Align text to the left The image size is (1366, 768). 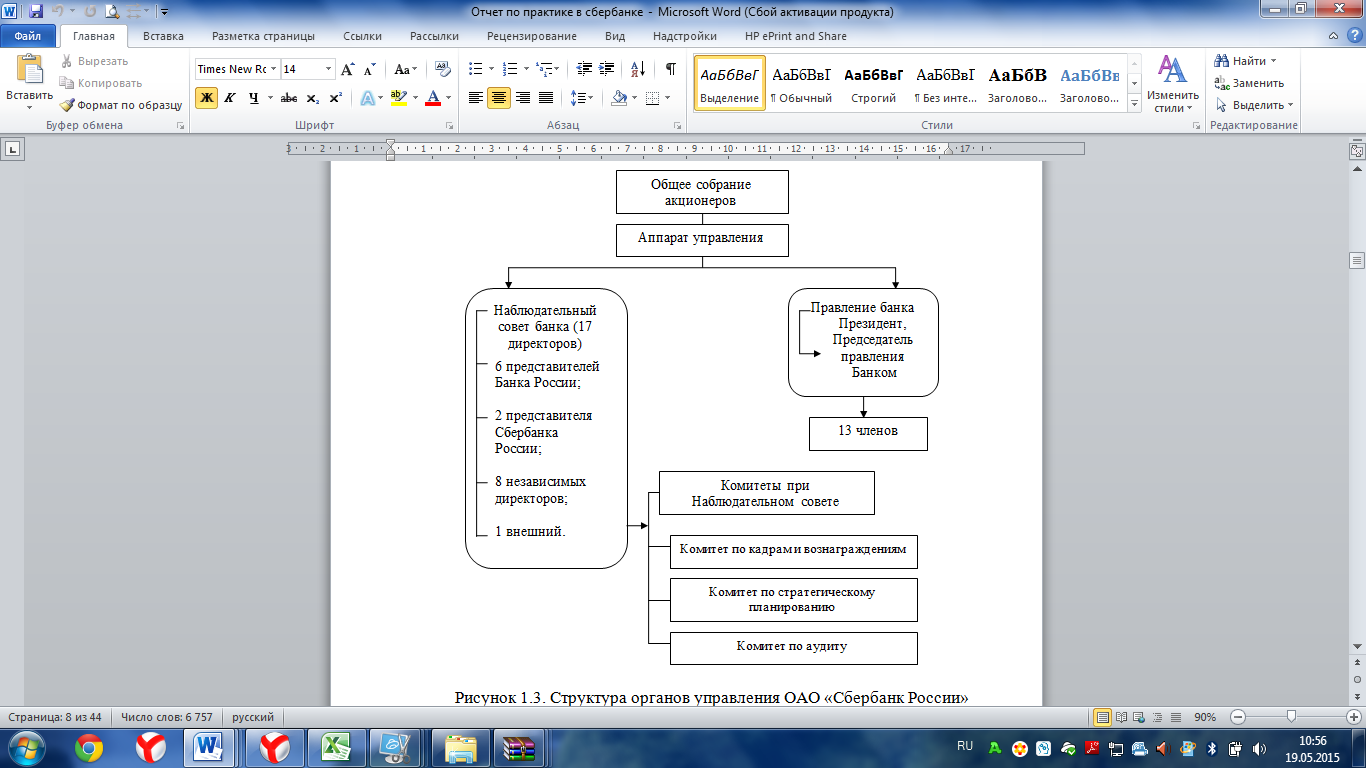(x=476, y=98)
